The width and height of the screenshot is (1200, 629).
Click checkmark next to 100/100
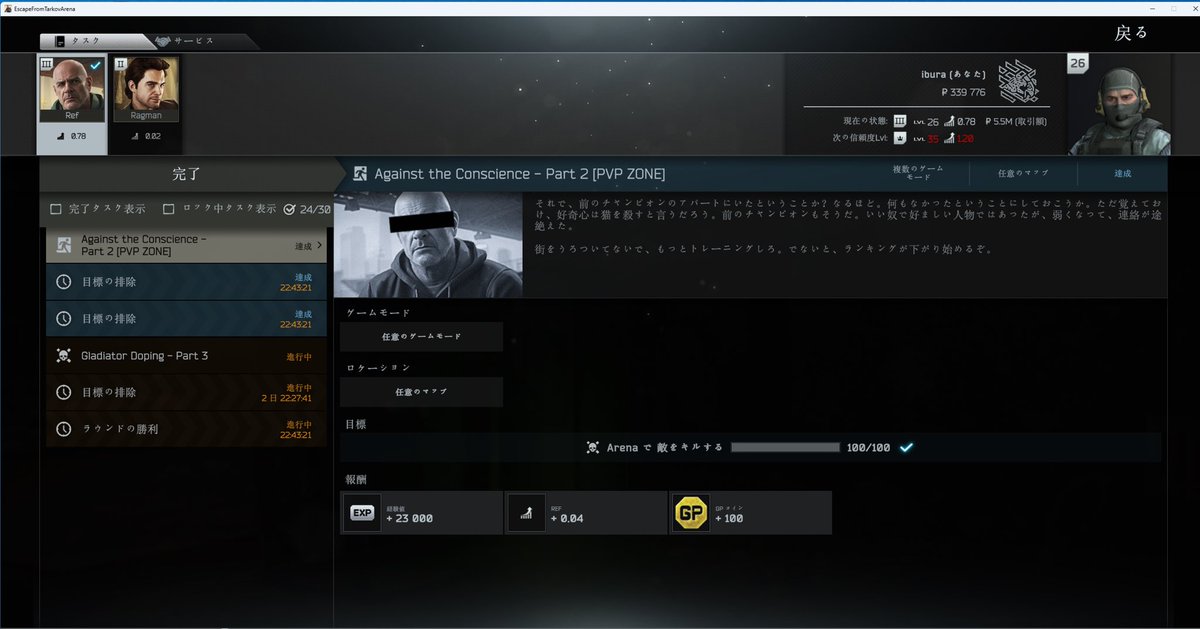pos(906,448)
